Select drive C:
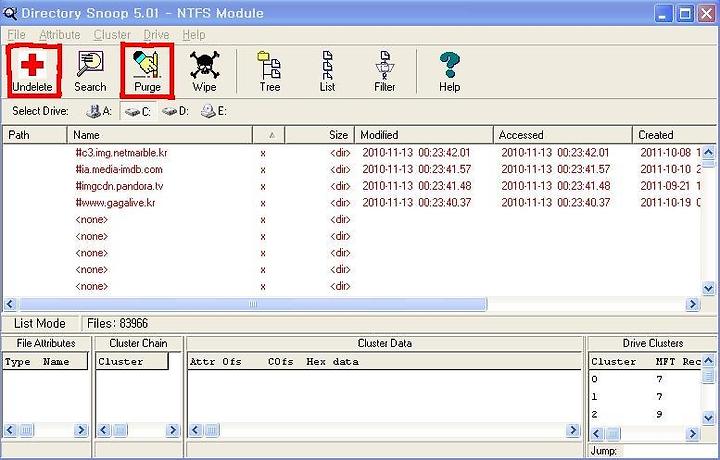Screen dimensions: 720x460 138,111
